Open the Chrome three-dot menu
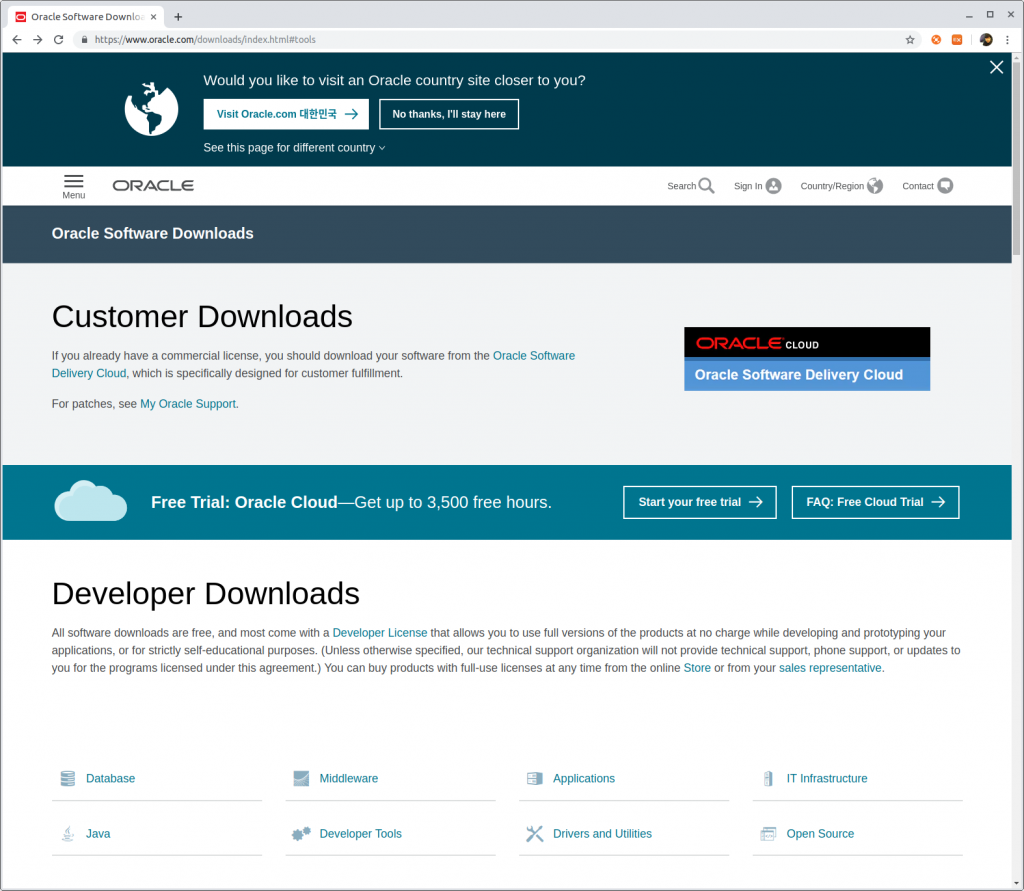The height and width of the screenshot is (891, 1024). (x=1008, y=40)
